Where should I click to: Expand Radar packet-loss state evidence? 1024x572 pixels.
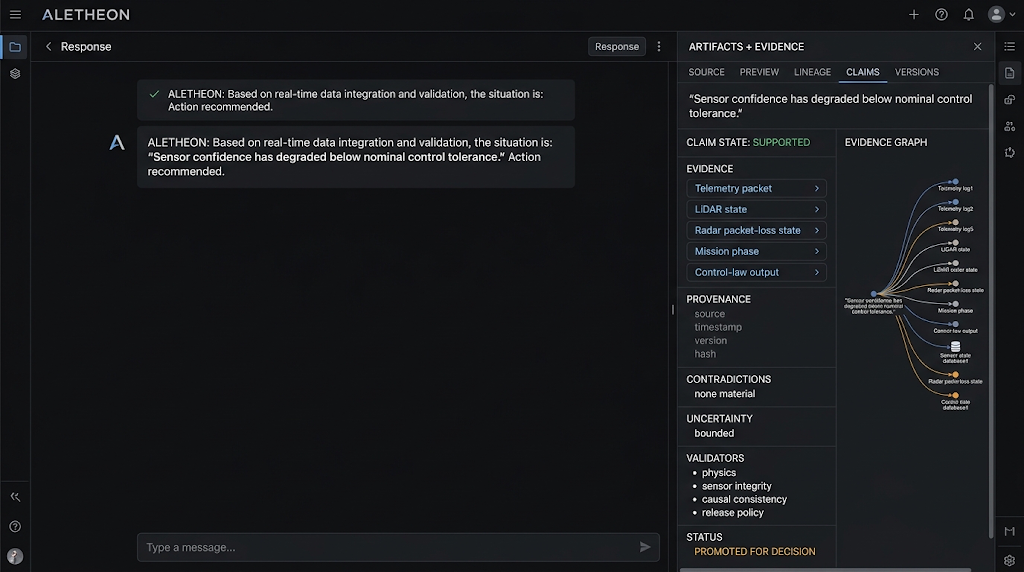click(x=756, y=230)
